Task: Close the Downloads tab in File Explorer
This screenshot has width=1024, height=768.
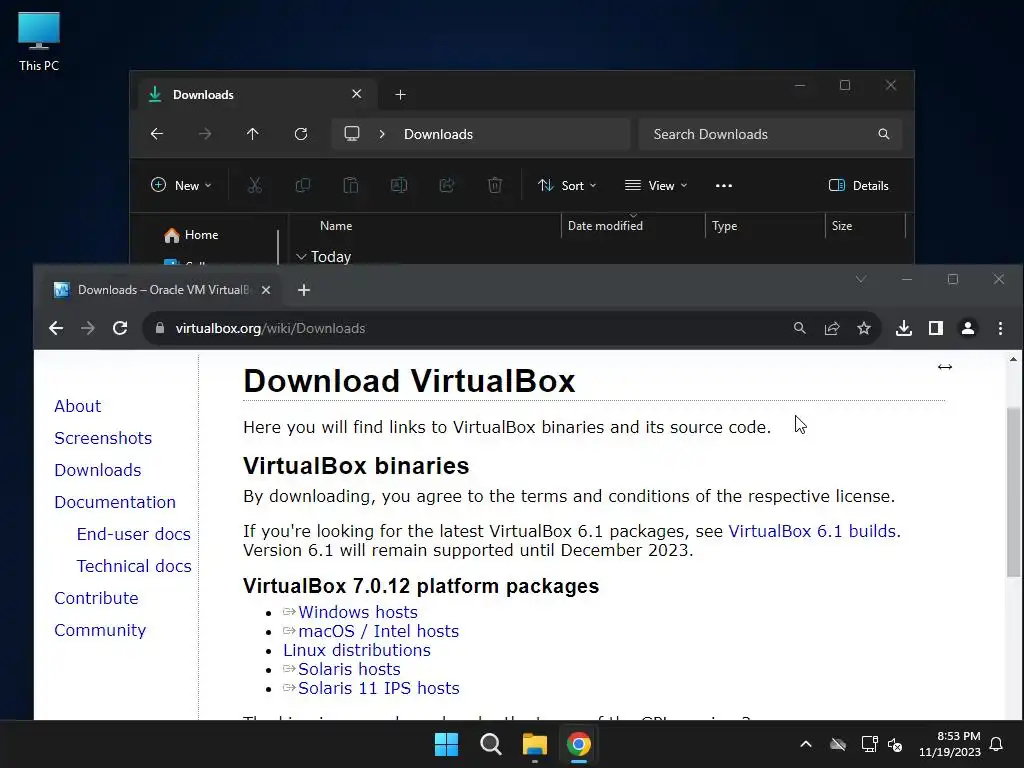Action: (x=357, y=94)
